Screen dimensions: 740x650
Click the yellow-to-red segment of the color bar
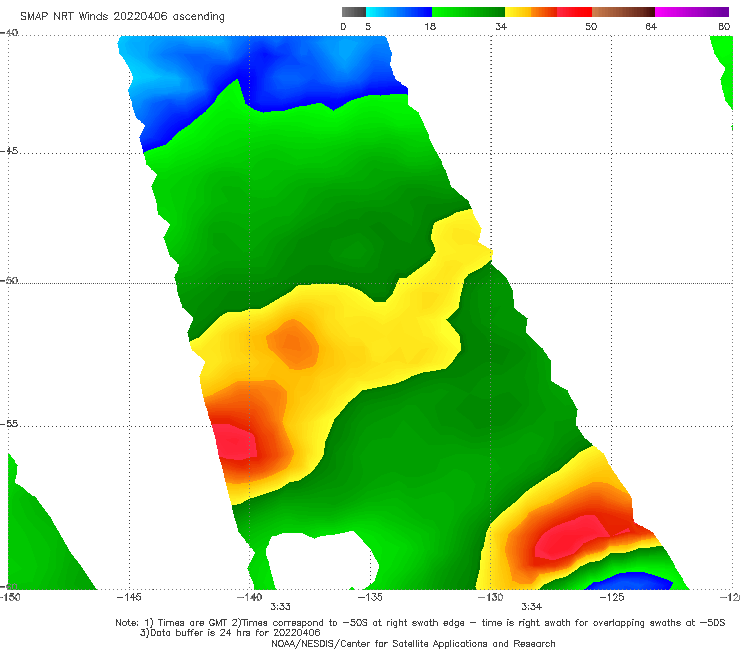548,12
